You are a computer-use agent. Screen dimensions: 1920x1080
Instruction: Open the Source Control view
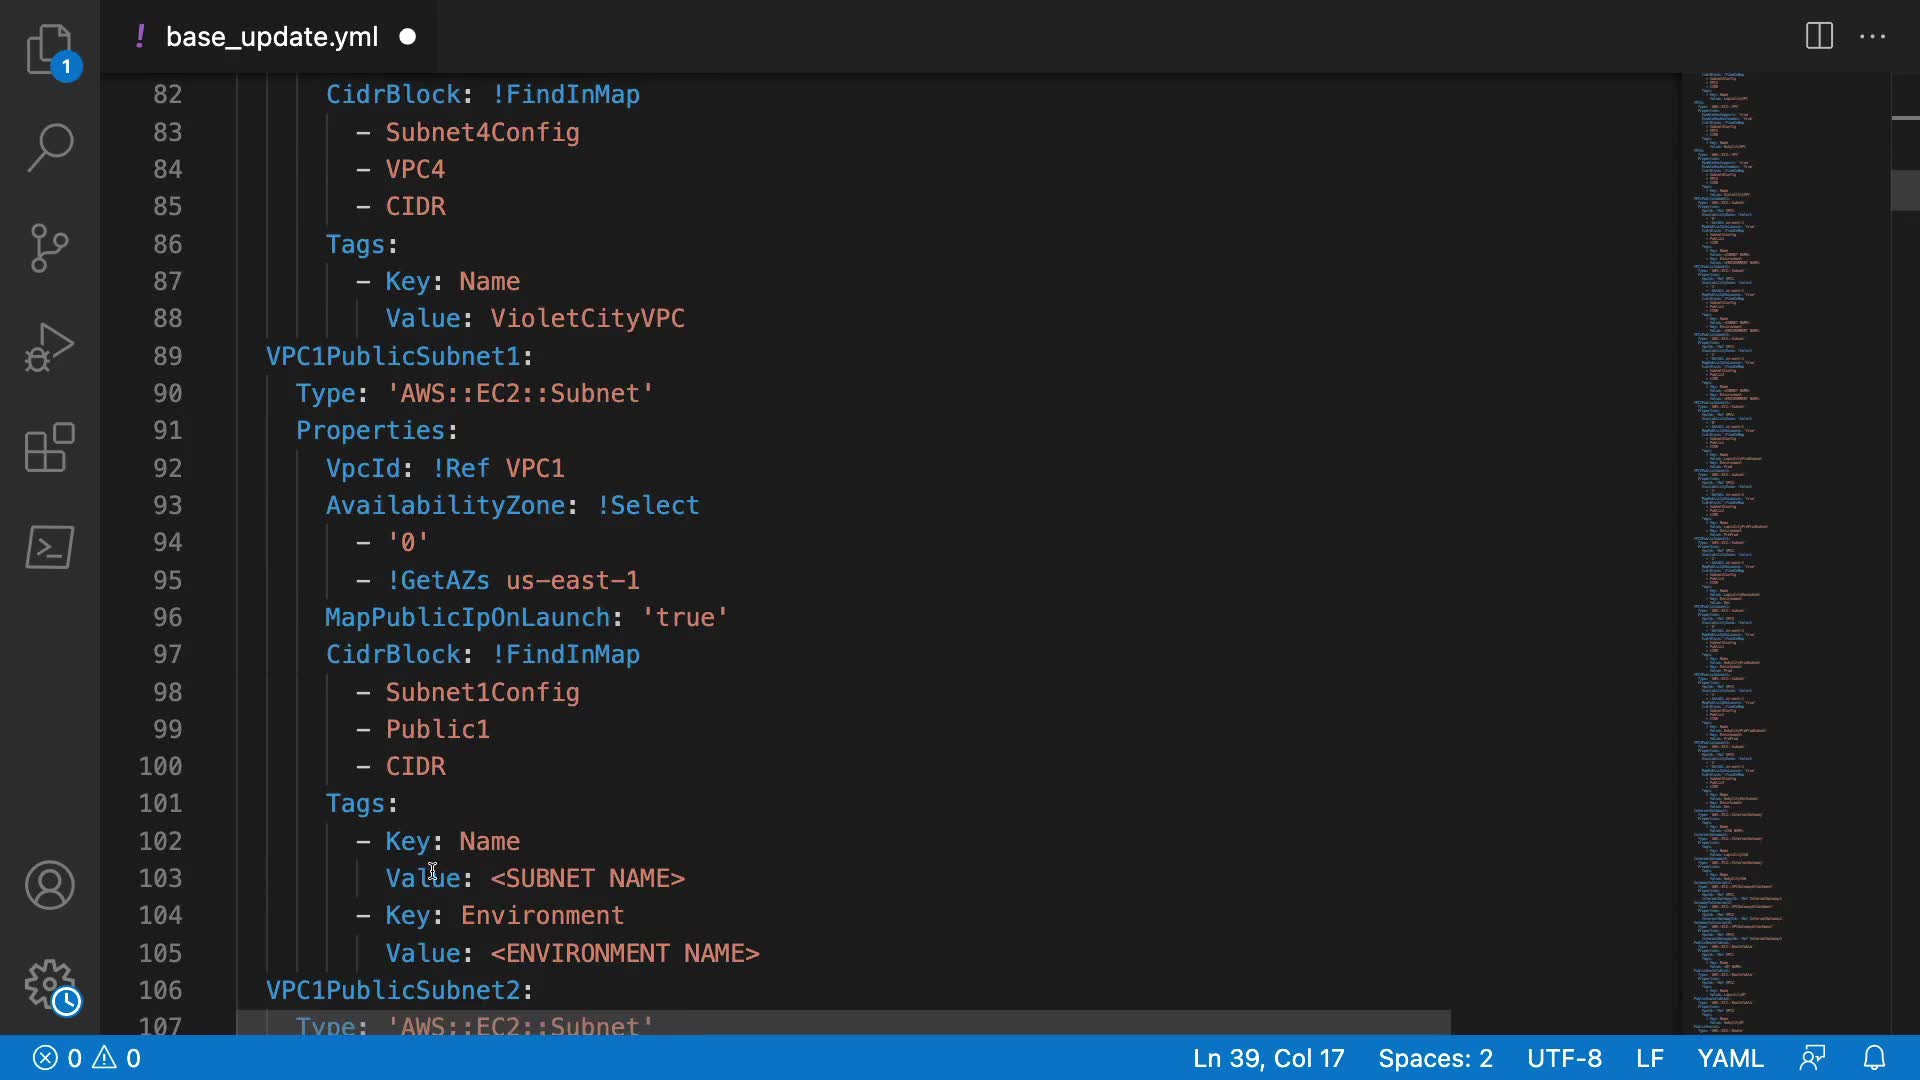[x=49, y=248]
